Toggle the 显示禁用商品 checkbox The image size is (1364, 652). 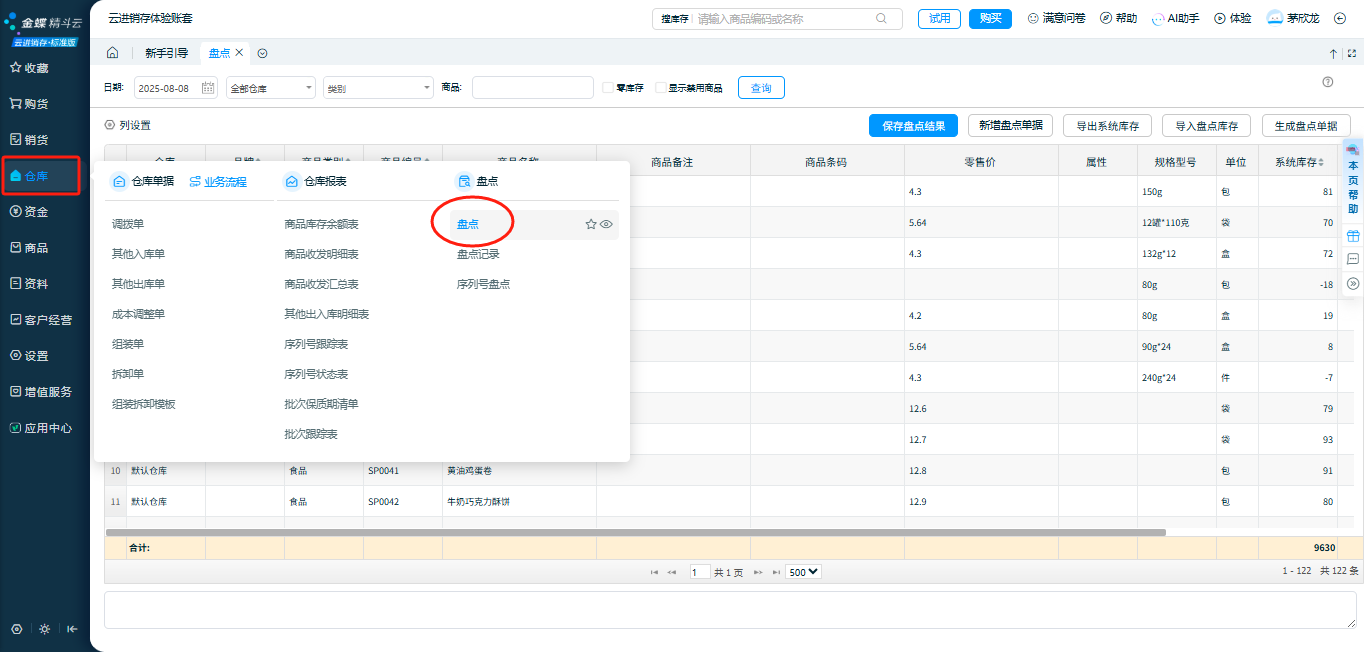tap(660, 88)
